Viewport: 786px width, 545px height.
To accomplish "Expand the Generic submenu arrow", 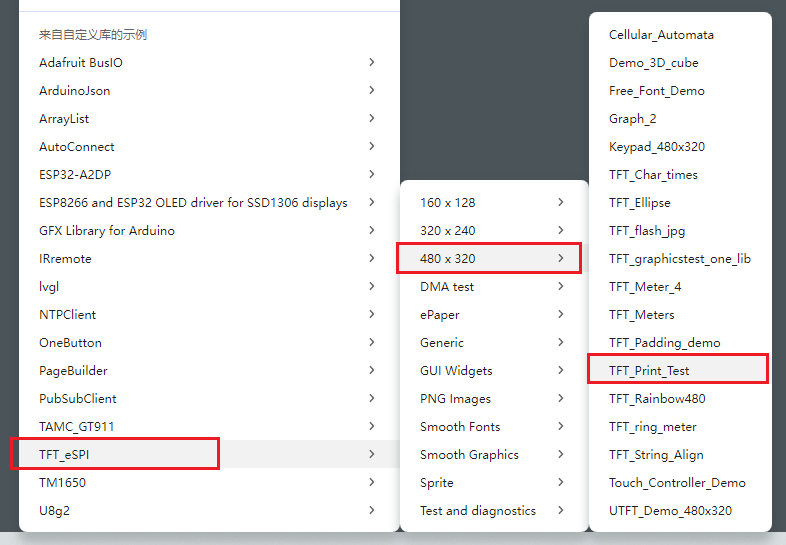I will (561, 343).
